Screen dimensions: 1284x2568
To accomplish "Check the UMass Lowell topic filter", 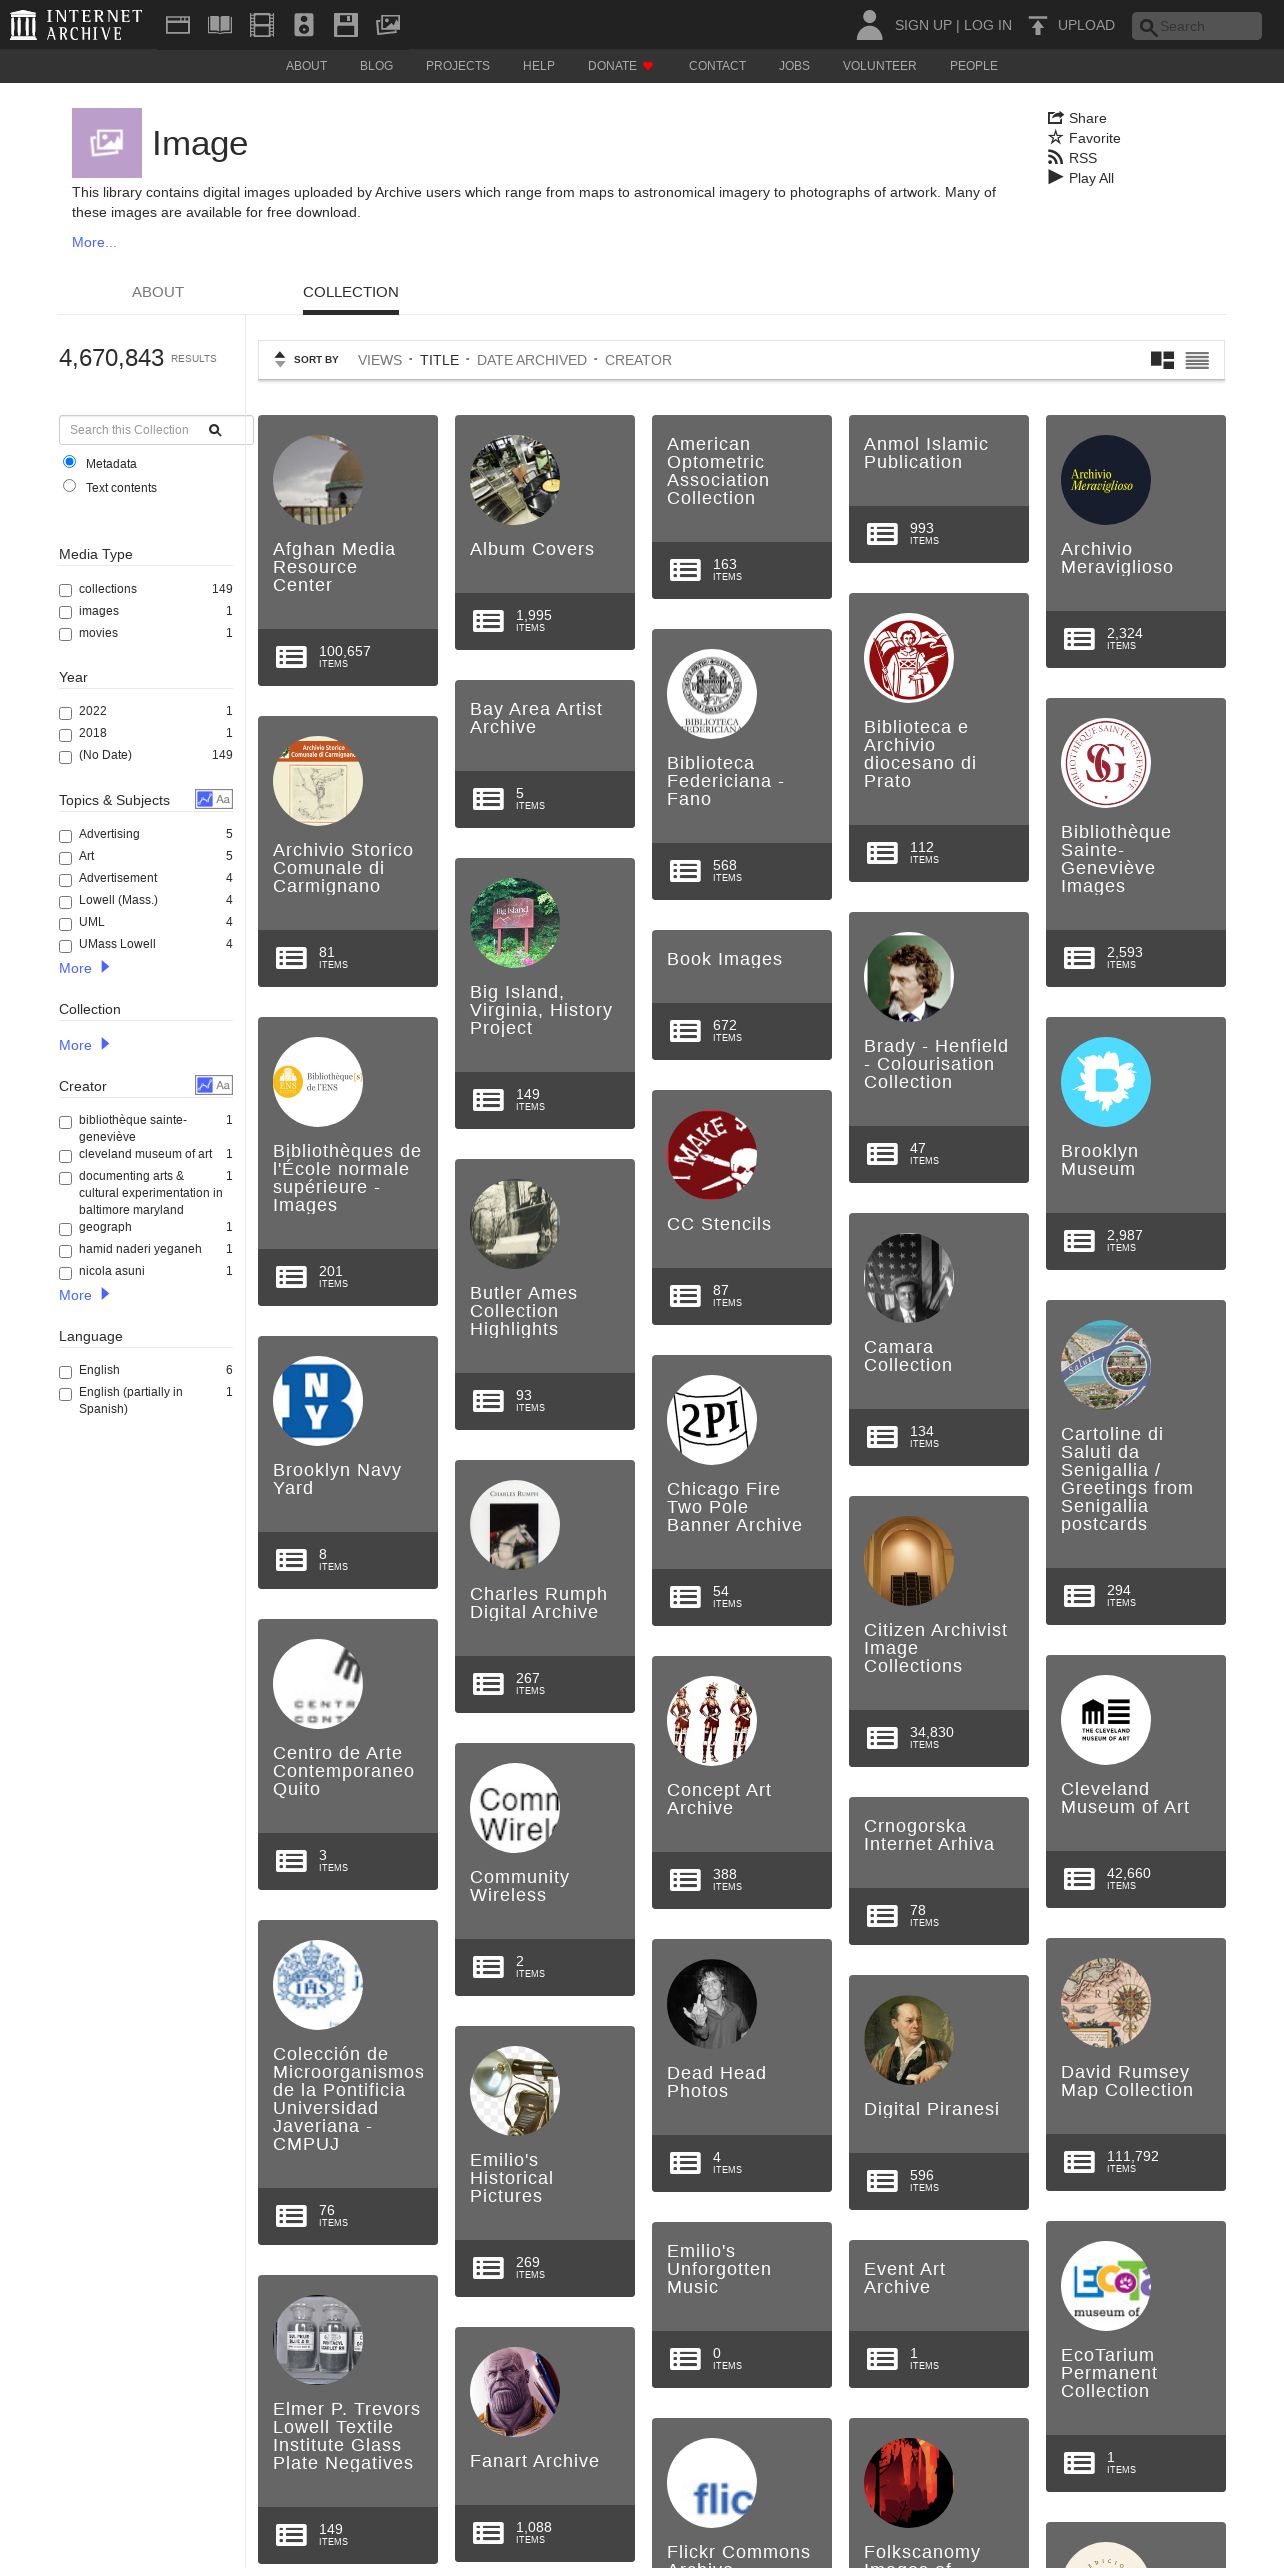I will click(65, 945).
